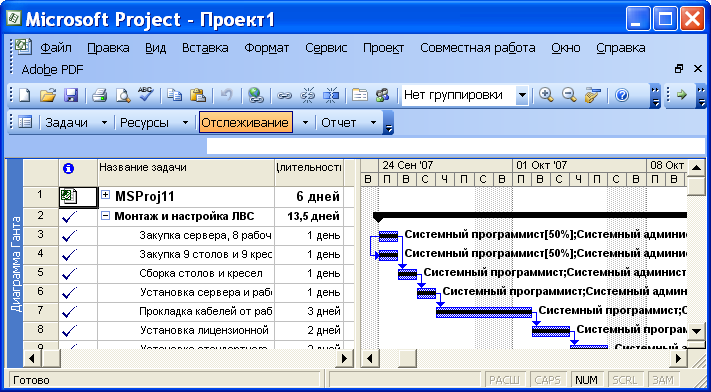
Task: Open the Нет группировки grouping dropdown
Action: click(x=522, y=96)
